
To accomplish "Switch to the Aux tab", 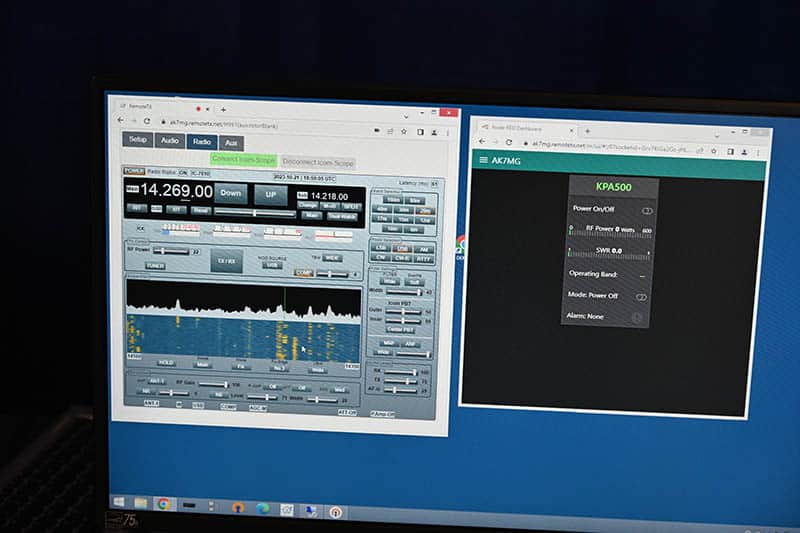I will click(231, 143).
